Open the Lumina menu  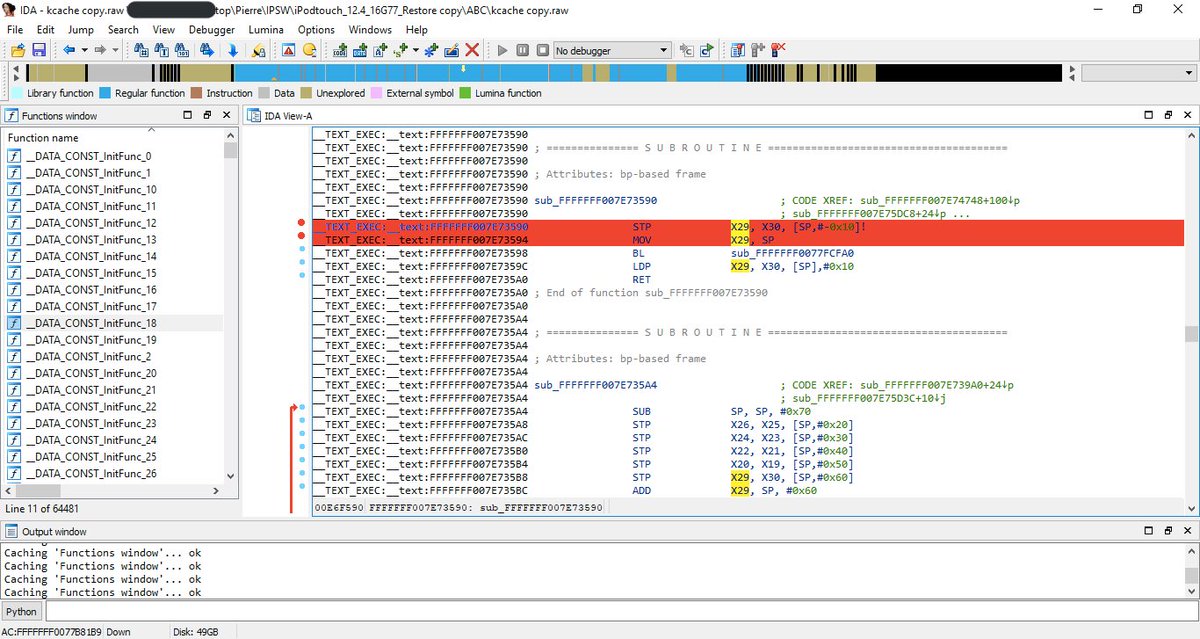pos(266,30)
